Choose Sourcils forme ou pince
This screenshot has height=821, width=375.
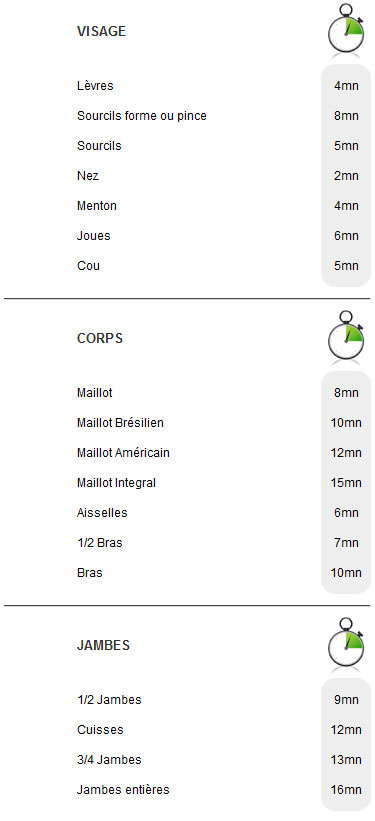[x=141, y=116]
